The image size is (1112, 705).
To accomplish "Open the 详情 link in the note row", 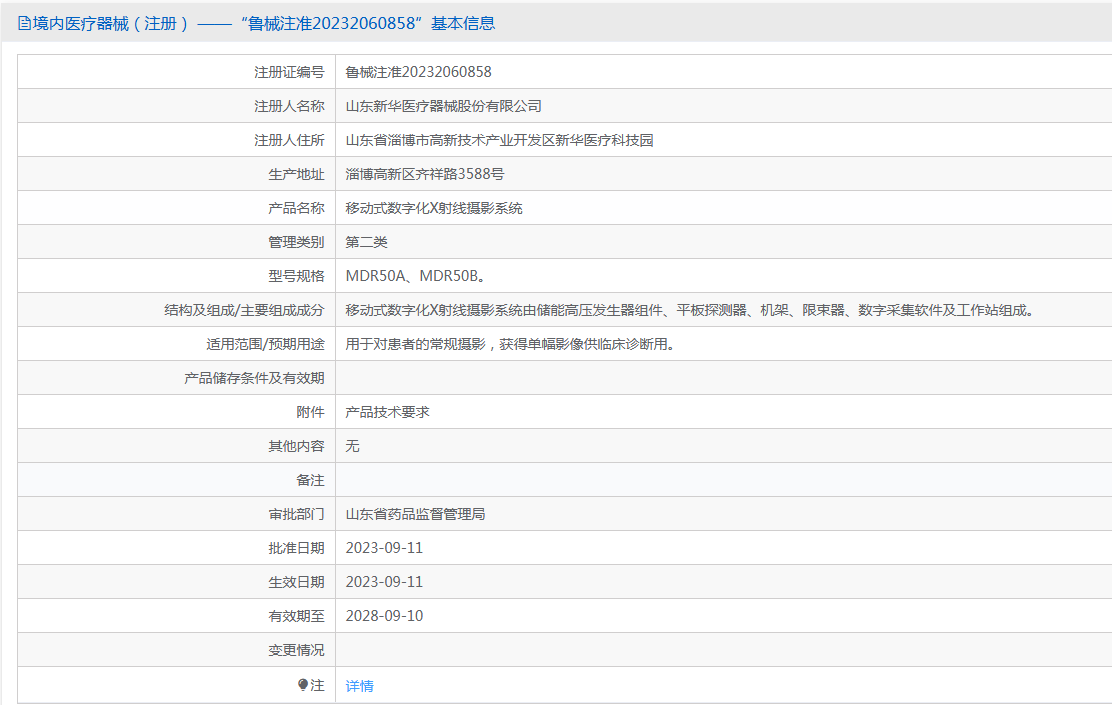I will coord(359,686).
